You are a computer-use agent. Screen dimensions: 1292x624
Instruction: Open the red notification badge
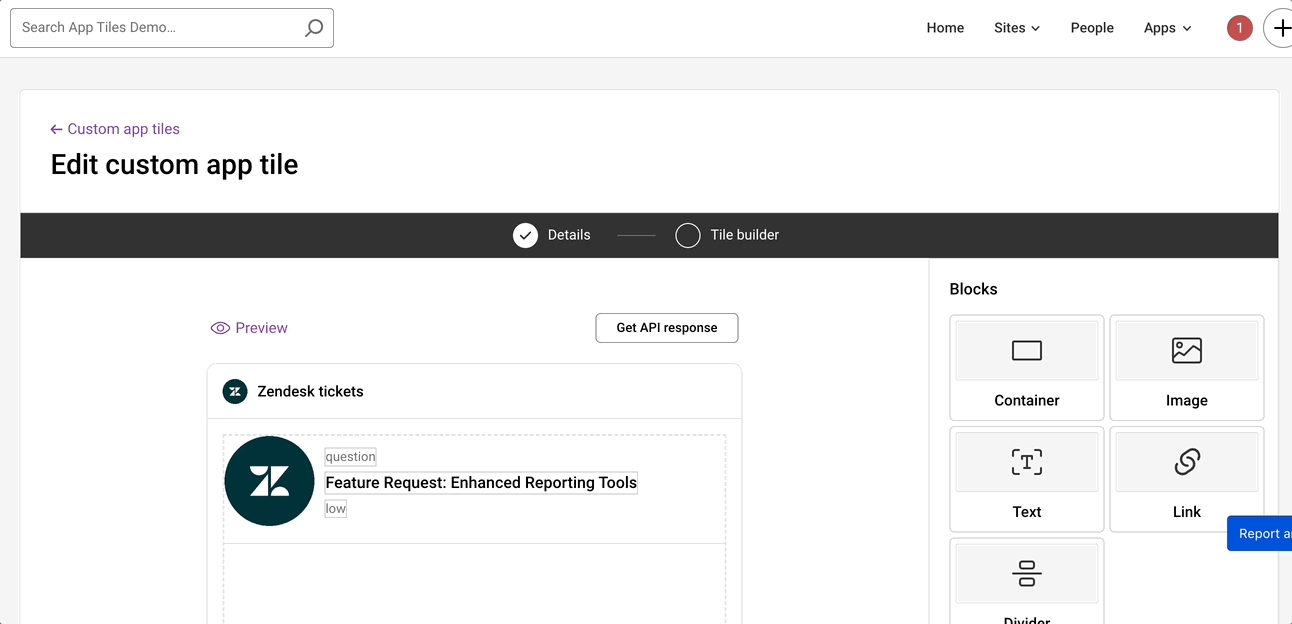click(x=1239, y=28)
